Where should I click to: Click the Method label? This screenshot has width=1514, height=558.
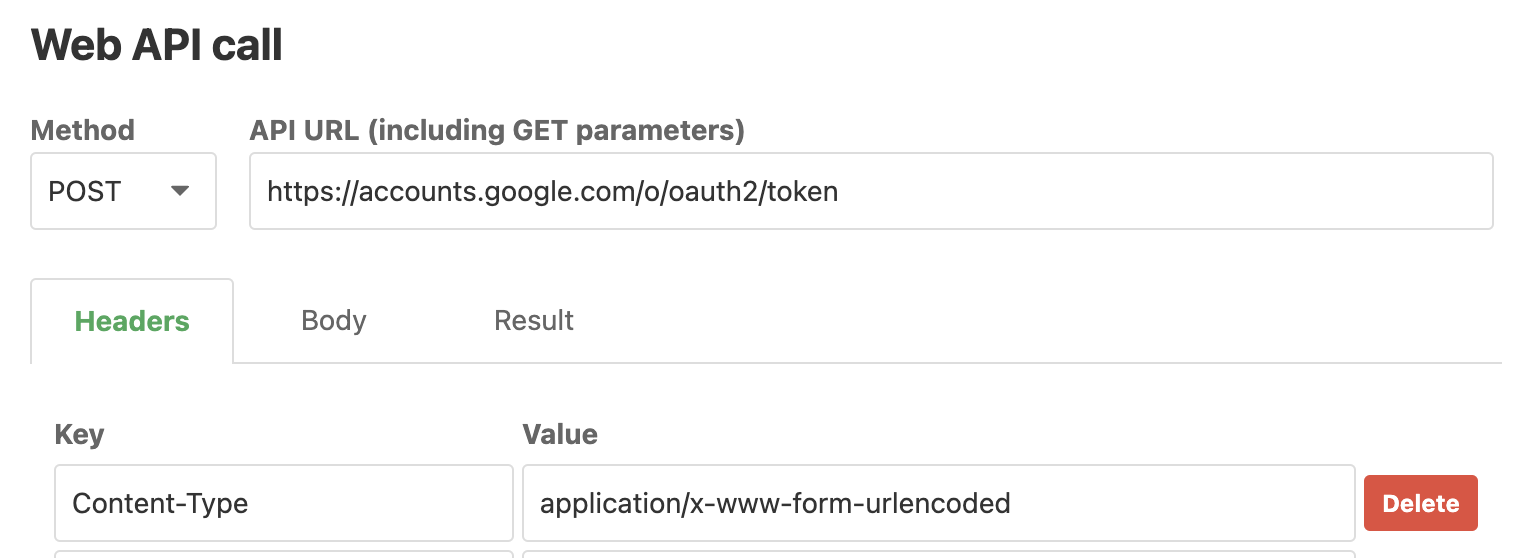[83, 130]
